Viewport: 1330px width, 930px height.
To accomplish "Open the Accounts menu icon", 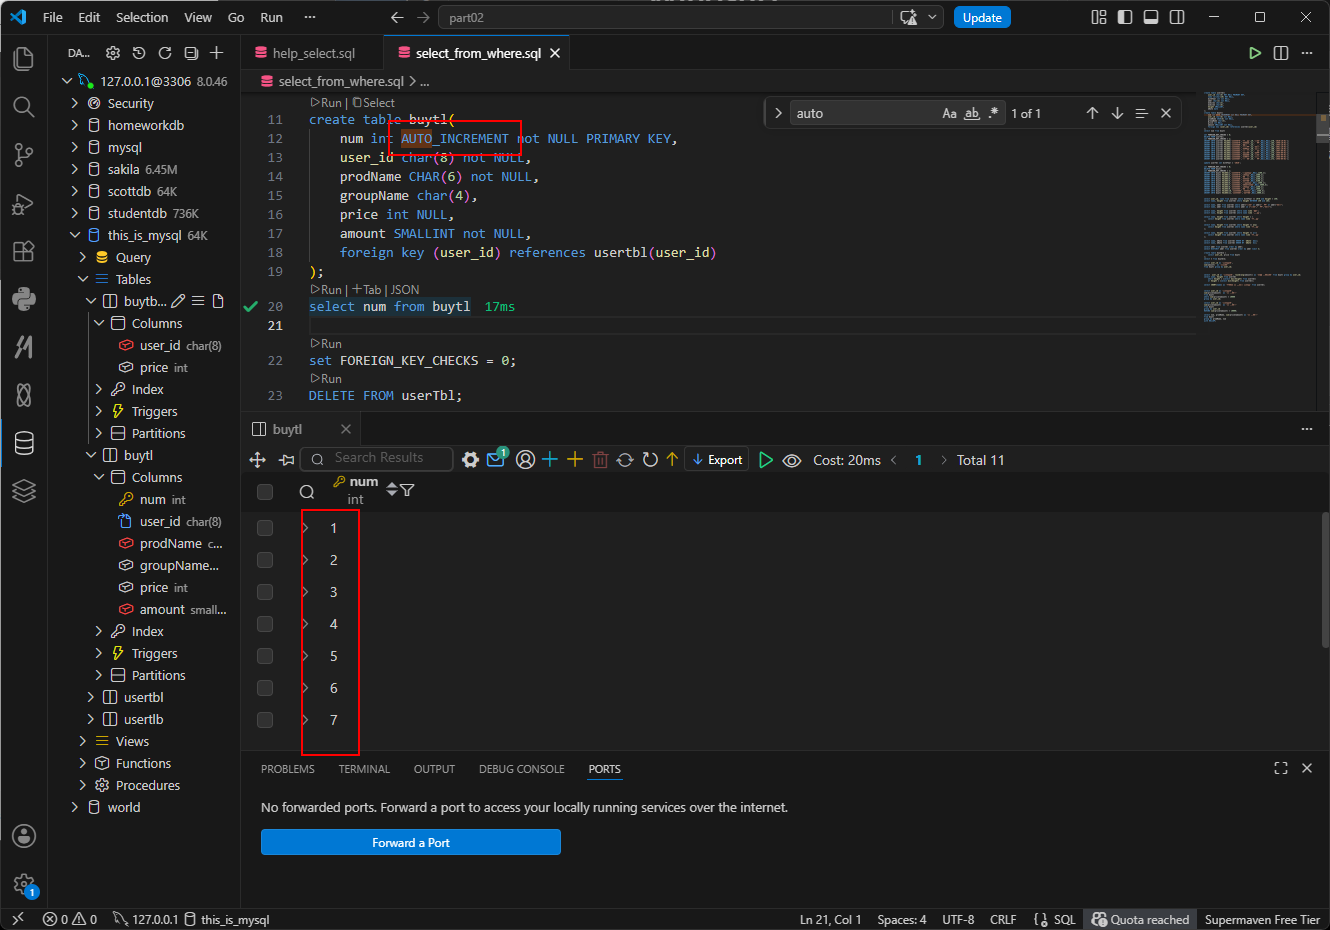I will [x=24, y=836].
